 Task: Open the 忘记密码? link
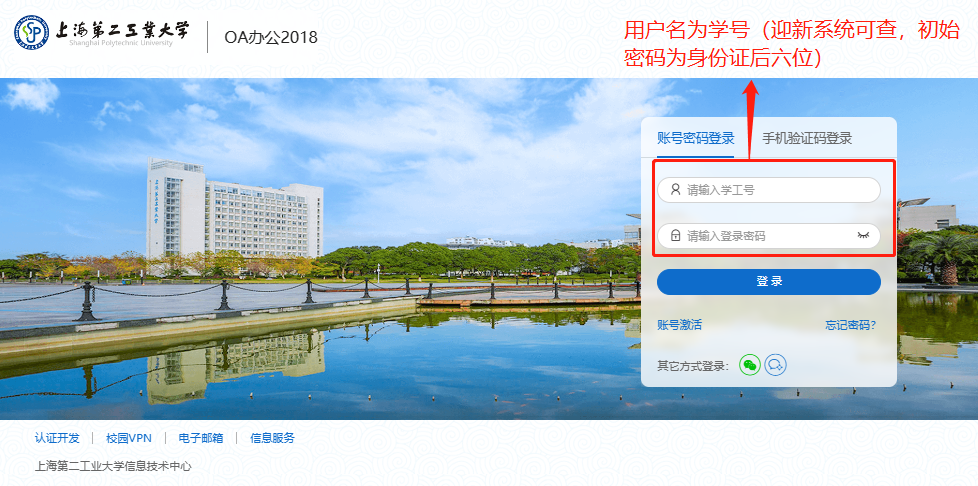[x=851, y=324]
